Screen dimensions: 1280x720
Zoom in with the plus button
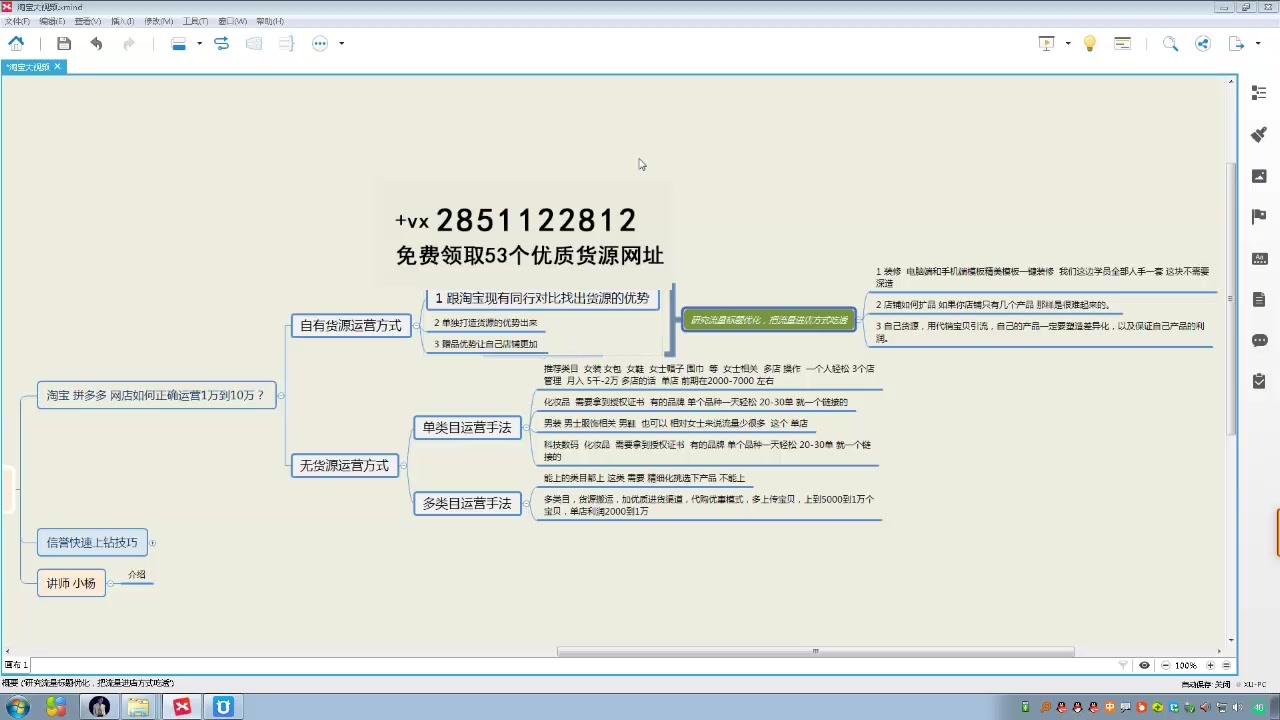click(1210, 665)
